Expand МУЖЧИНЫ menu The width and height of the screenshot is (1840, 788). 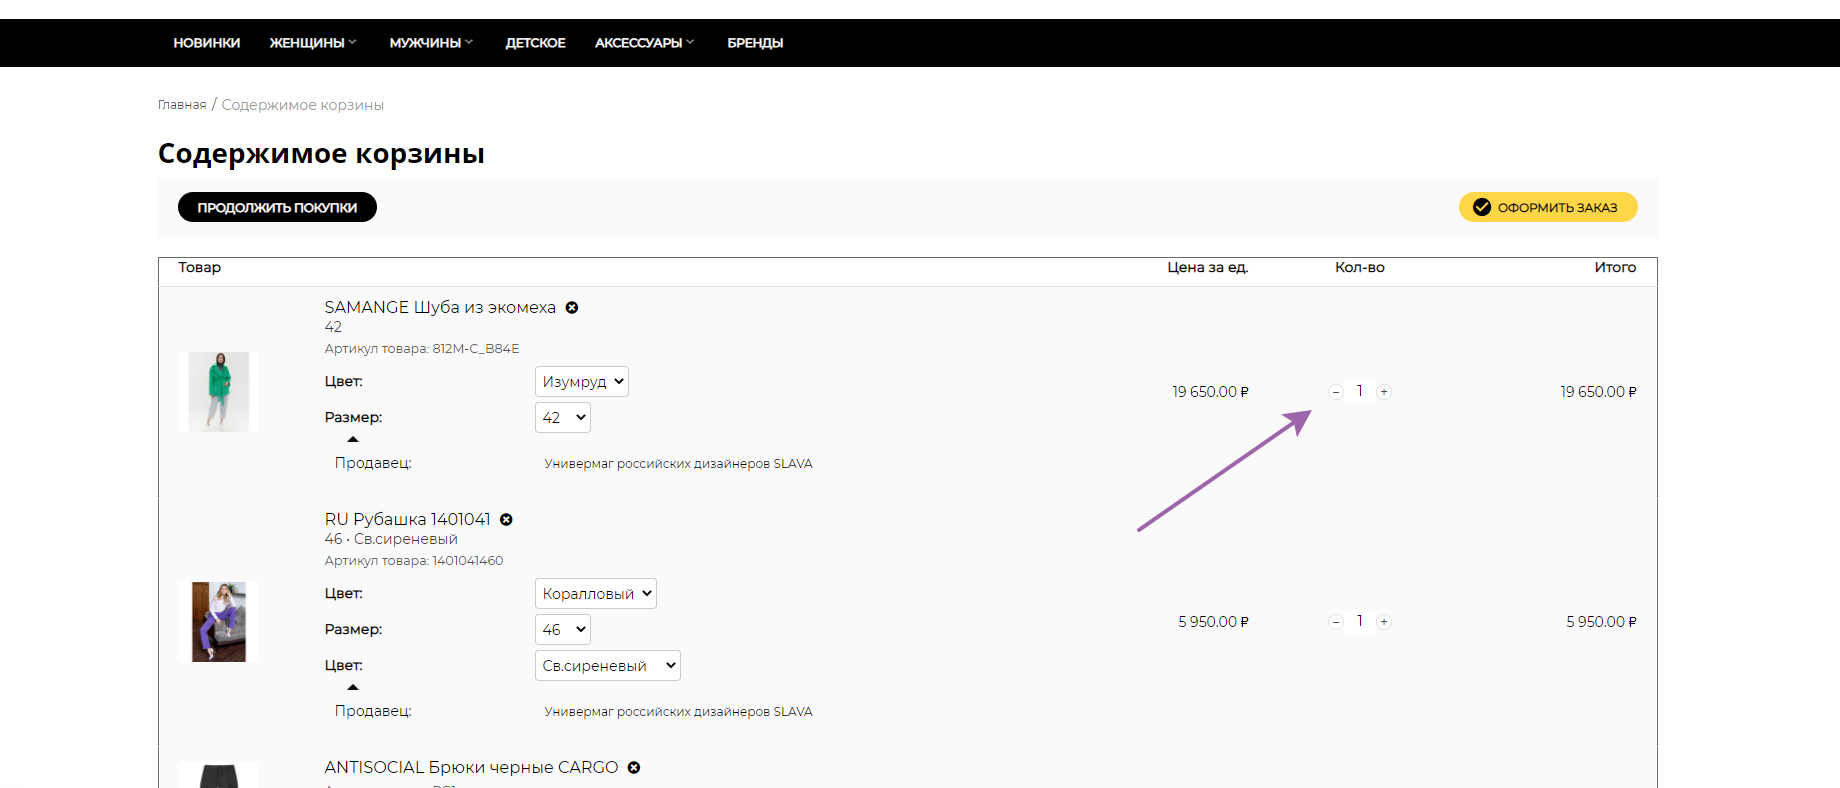click(431, 43)
